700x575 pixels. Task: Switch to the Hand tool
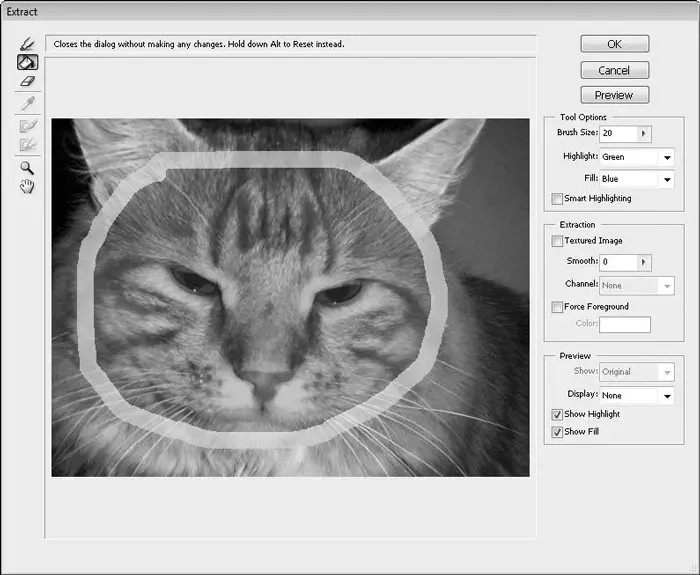(27, 186)
